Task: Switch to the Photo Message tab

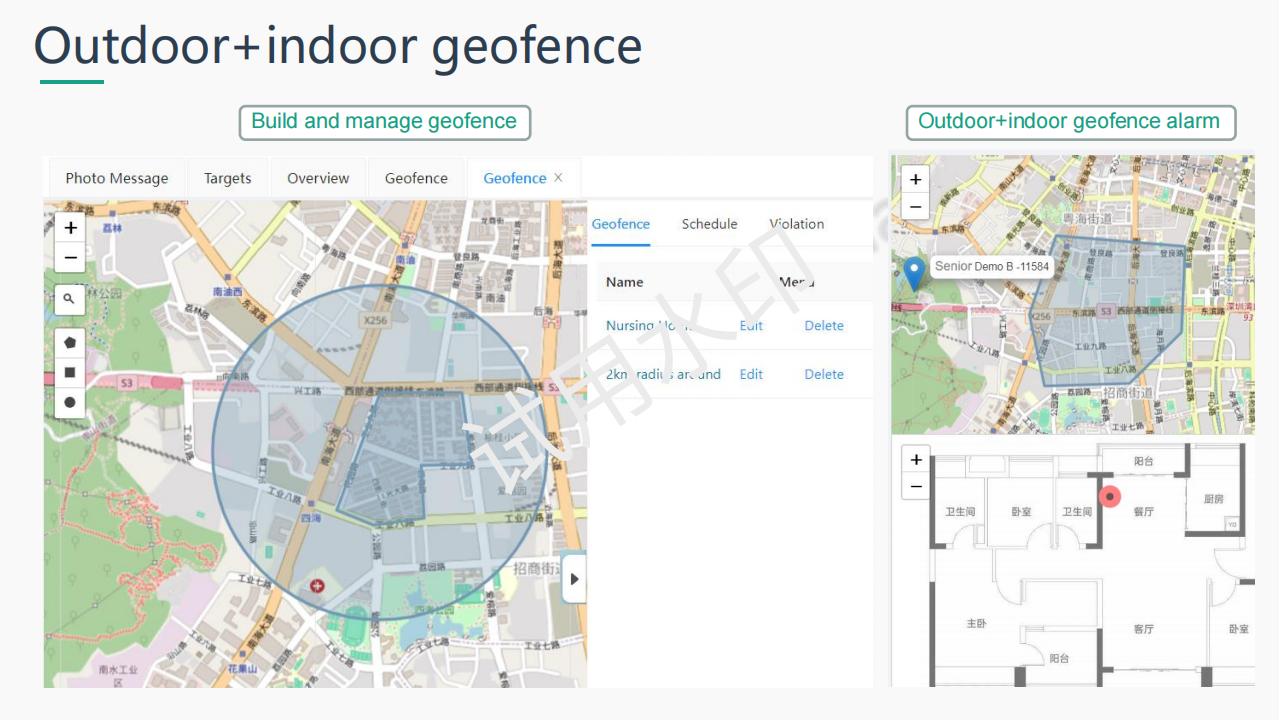Action: click(117, 178)
